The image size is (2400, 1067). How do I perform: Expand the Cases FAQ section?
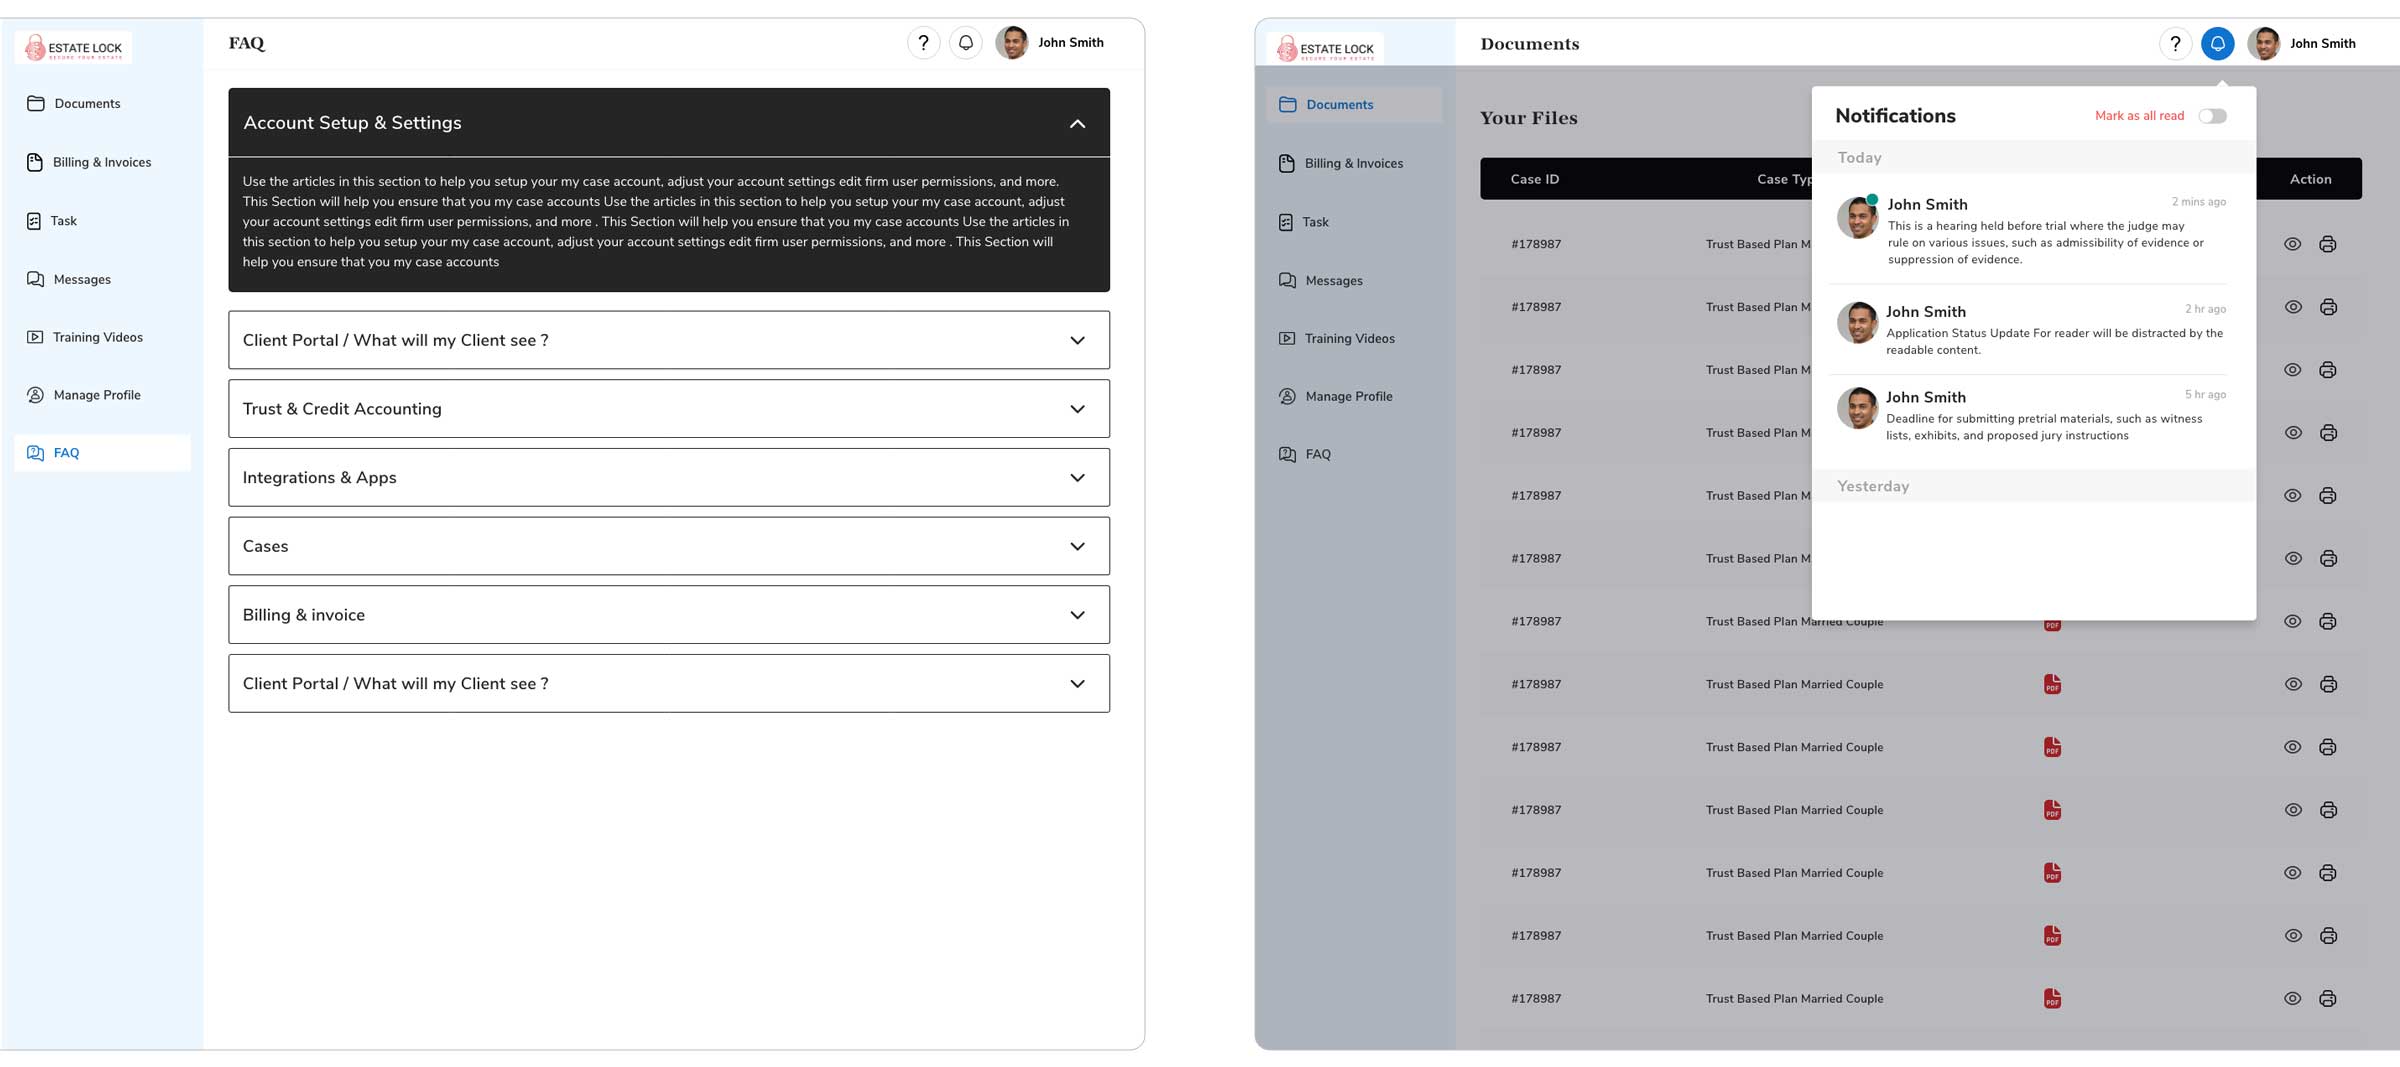click(1077, 546)
